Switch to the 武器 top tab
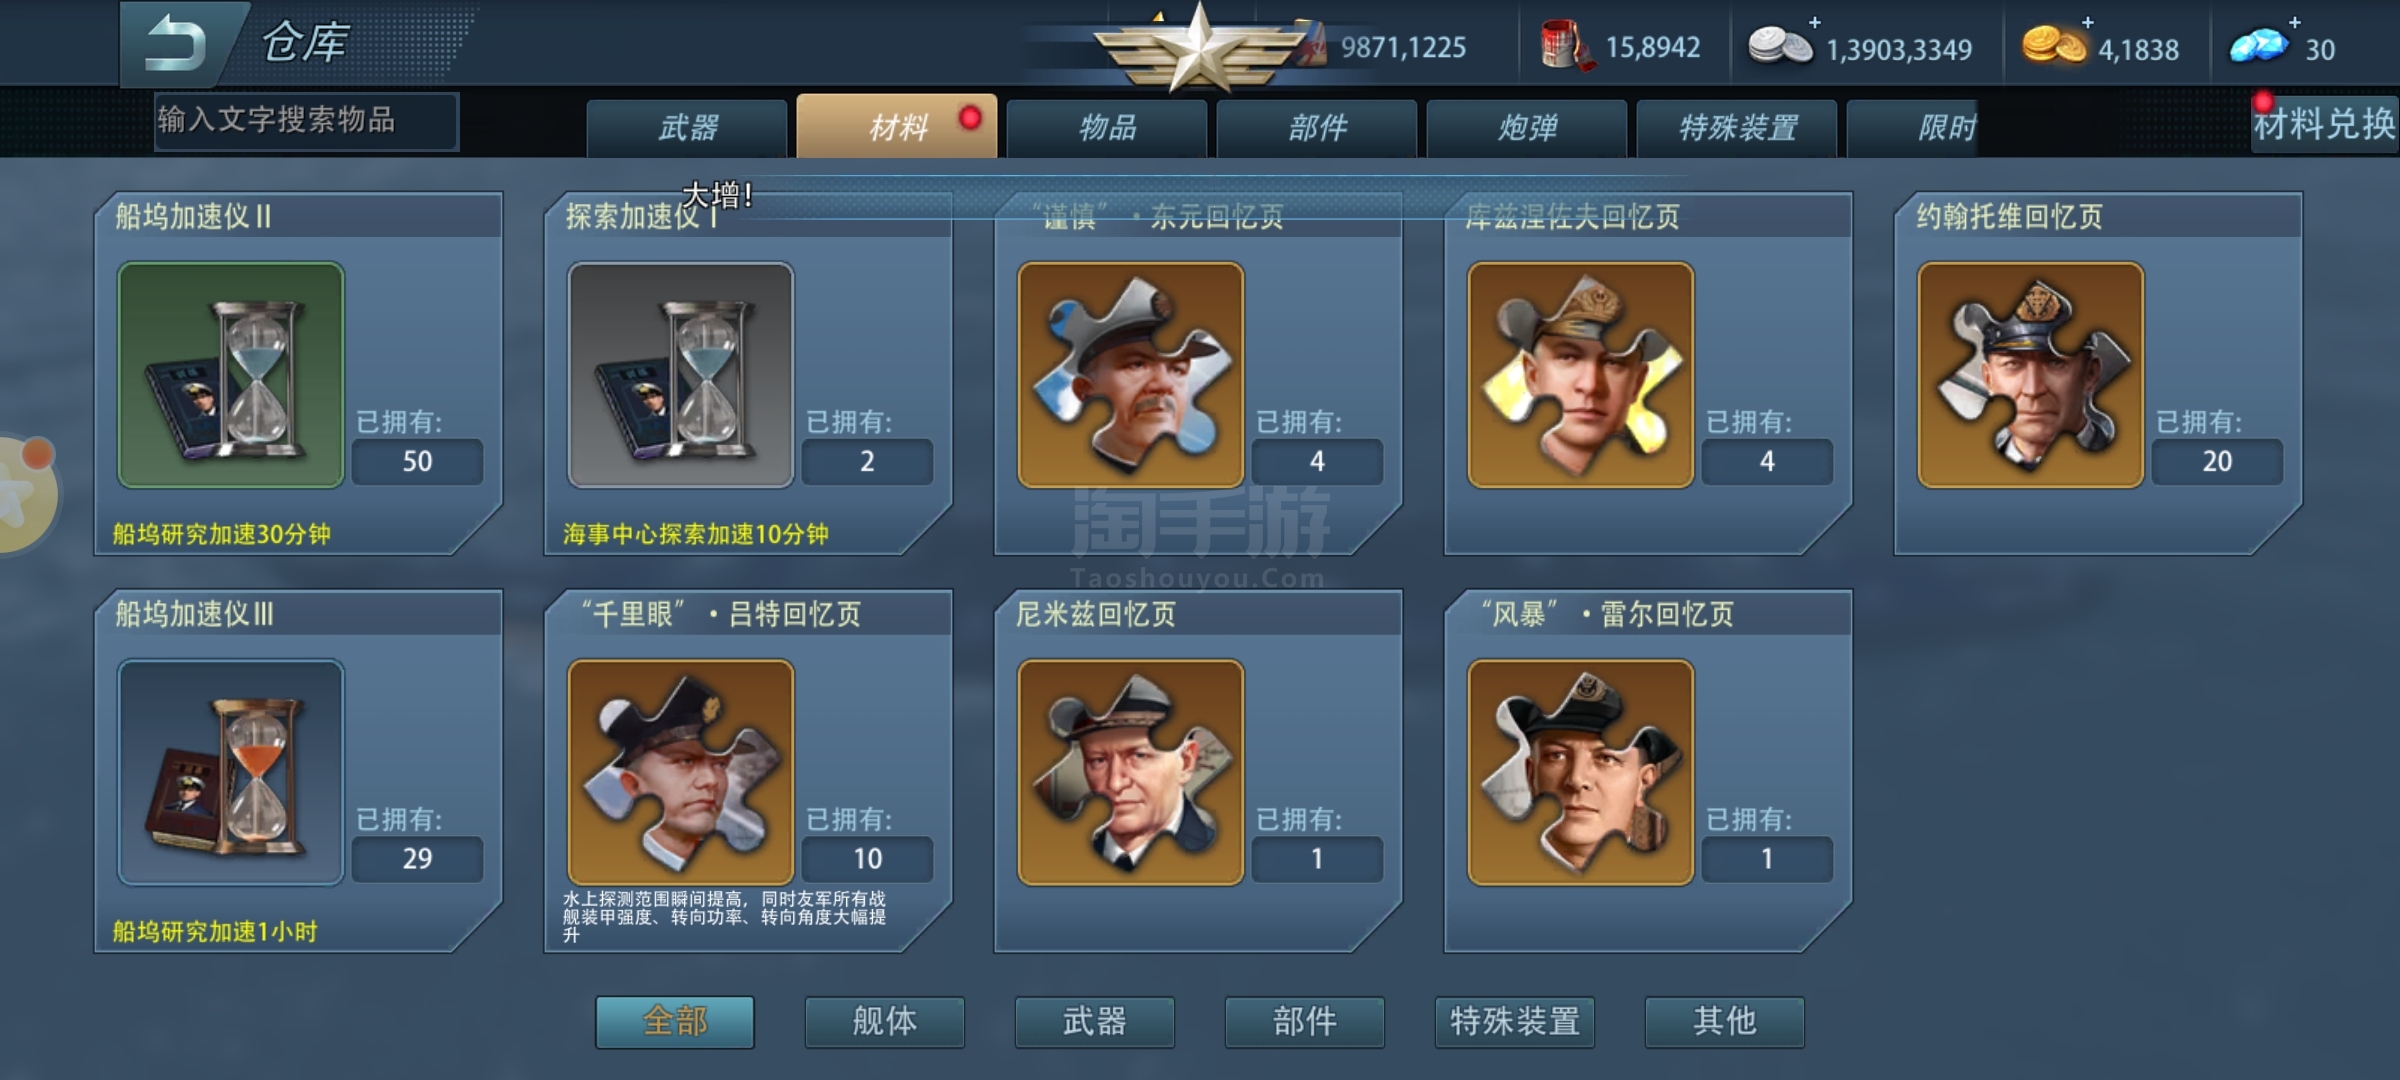This screenshot has width=2400, height=1080. [687, 128]
